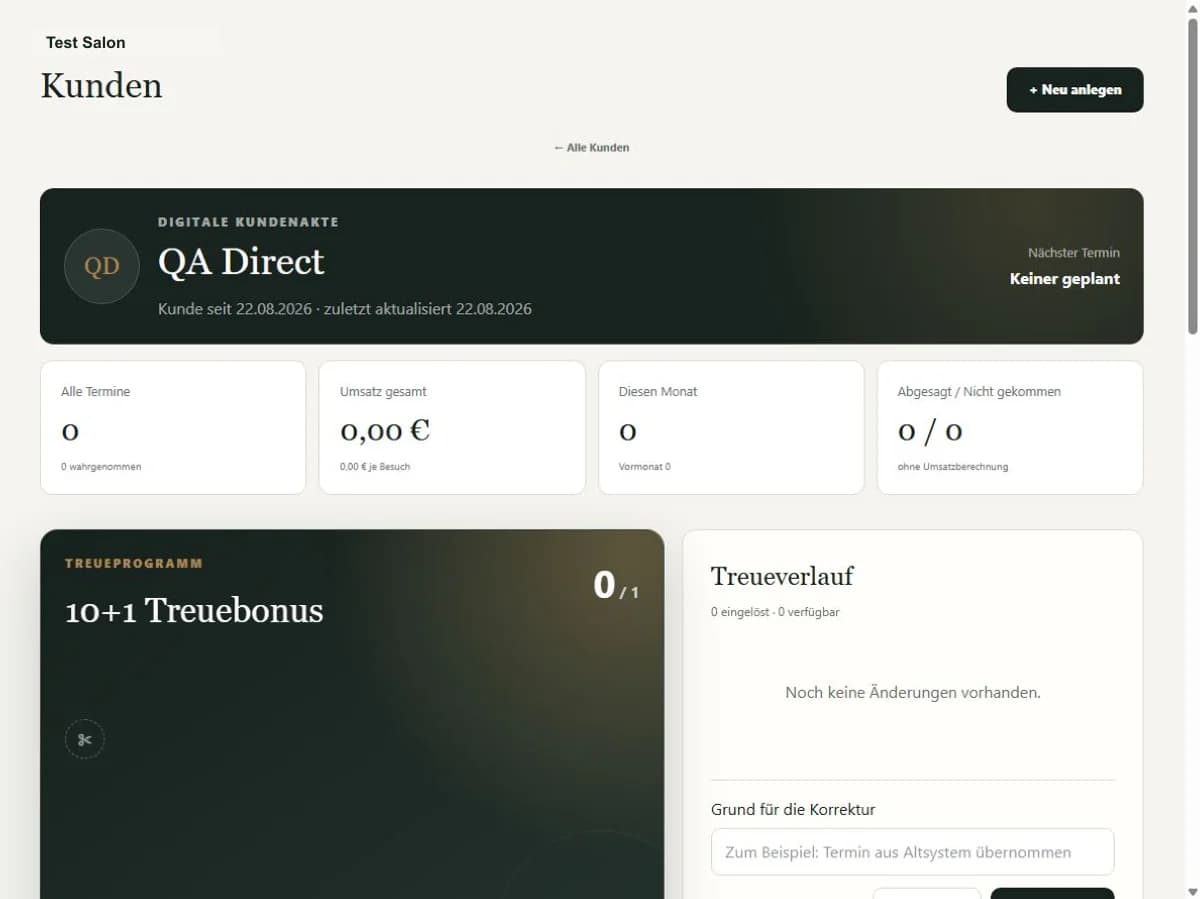Image resolution: width=1200 pixels, height=899 pixels.
Task: Click 'ohne Umsatzberechnung' text
Action: point(953,467)
